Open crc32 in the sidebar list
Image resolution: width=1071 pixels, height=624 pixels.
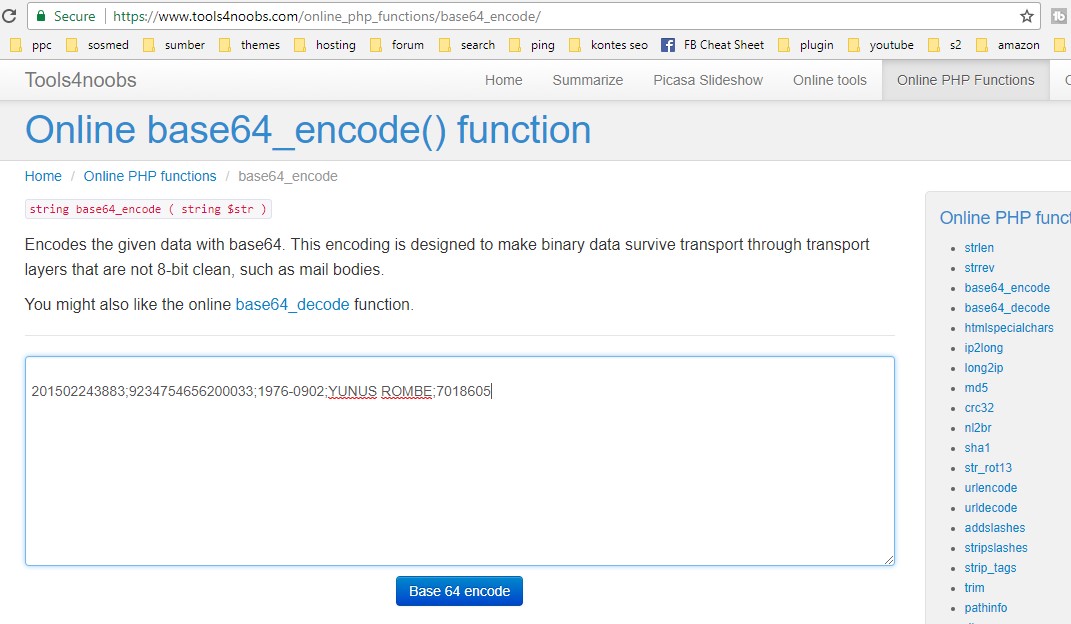[x=979, y=408]
